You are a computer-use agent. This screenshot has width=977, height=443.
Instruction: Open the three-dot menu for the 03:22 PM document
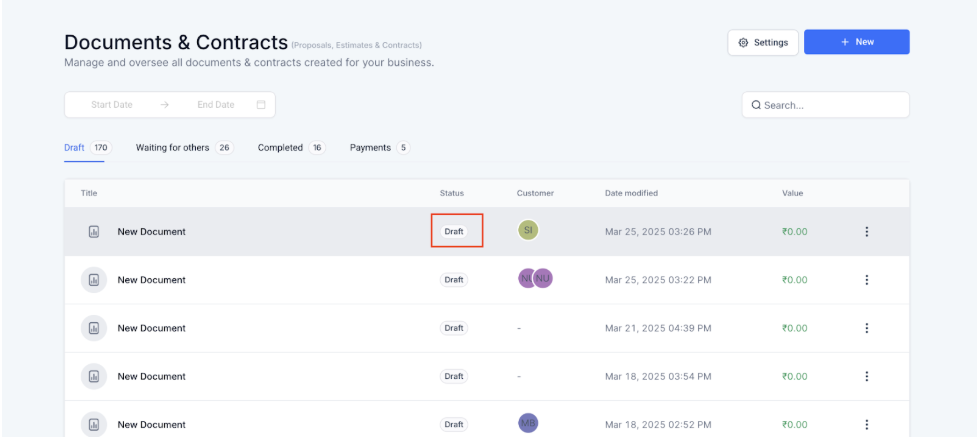pos(866,280)
